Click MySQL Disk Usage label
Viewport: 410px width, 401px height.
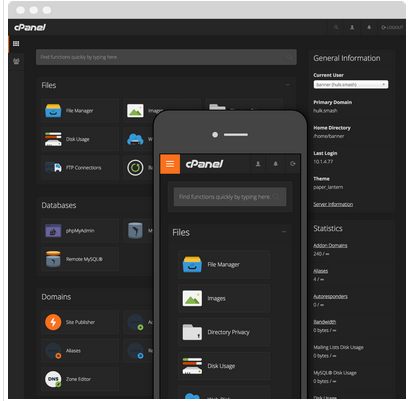point(335,373)
